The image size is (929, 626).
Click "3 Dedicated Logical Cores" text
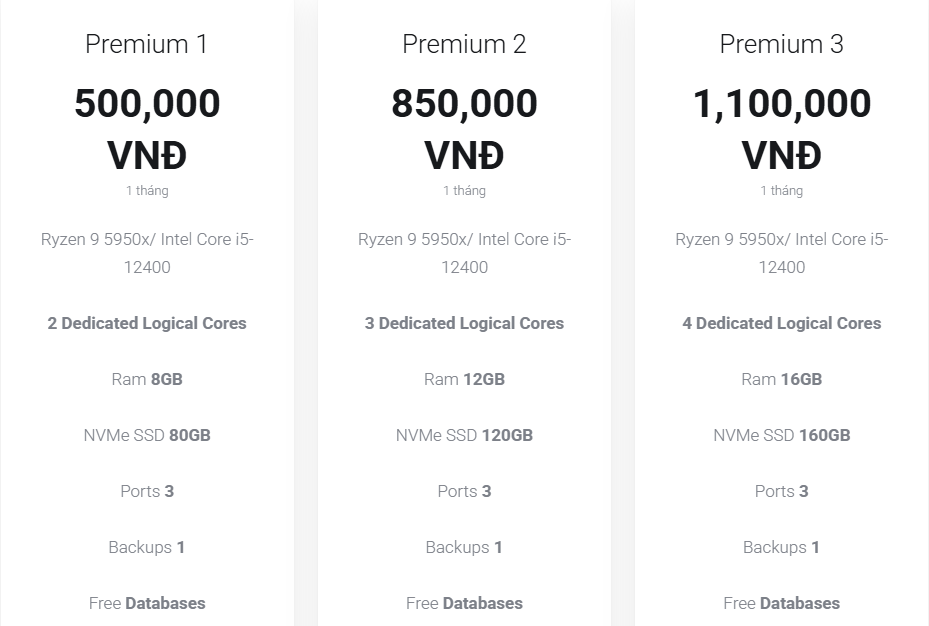click(464, 323)
